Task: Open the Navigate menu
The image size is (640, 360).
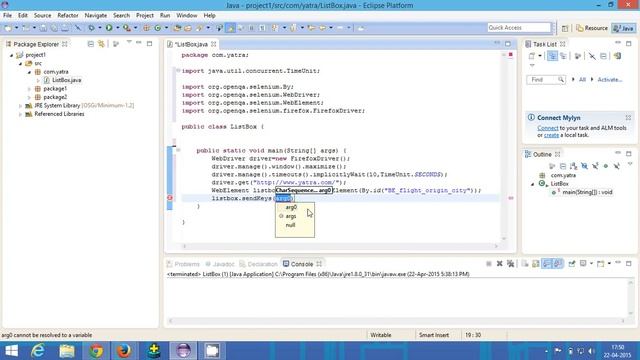Action: point(96,16)
